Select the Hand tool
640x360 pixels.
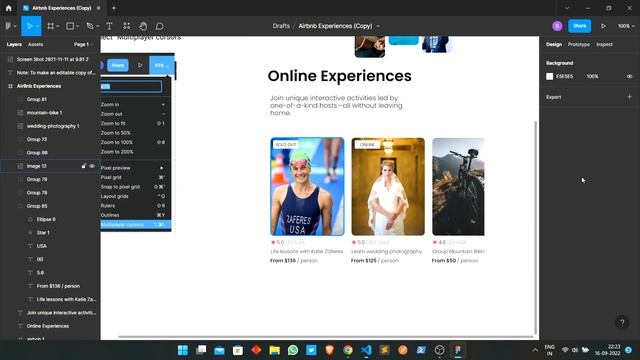pos(143,26)
